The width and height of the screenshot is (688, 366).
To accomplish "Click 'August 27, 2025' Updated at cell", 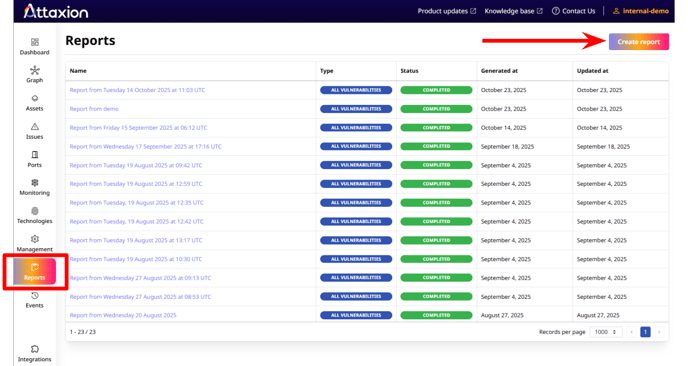I will [598, 316].
